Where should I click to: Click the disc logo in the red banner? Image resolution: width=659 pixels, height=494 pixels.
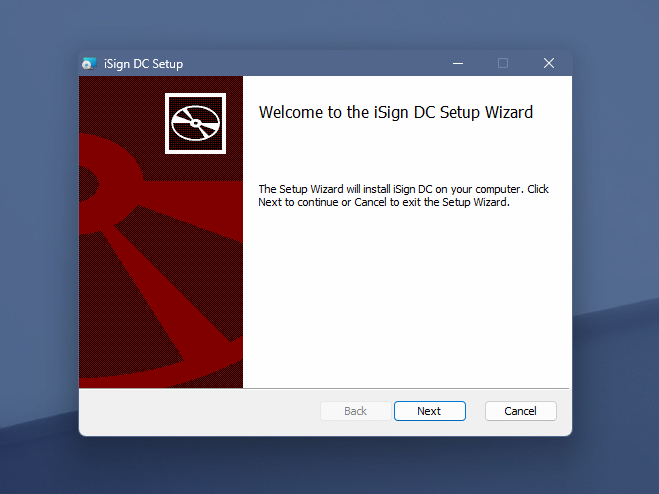[195, 123]
